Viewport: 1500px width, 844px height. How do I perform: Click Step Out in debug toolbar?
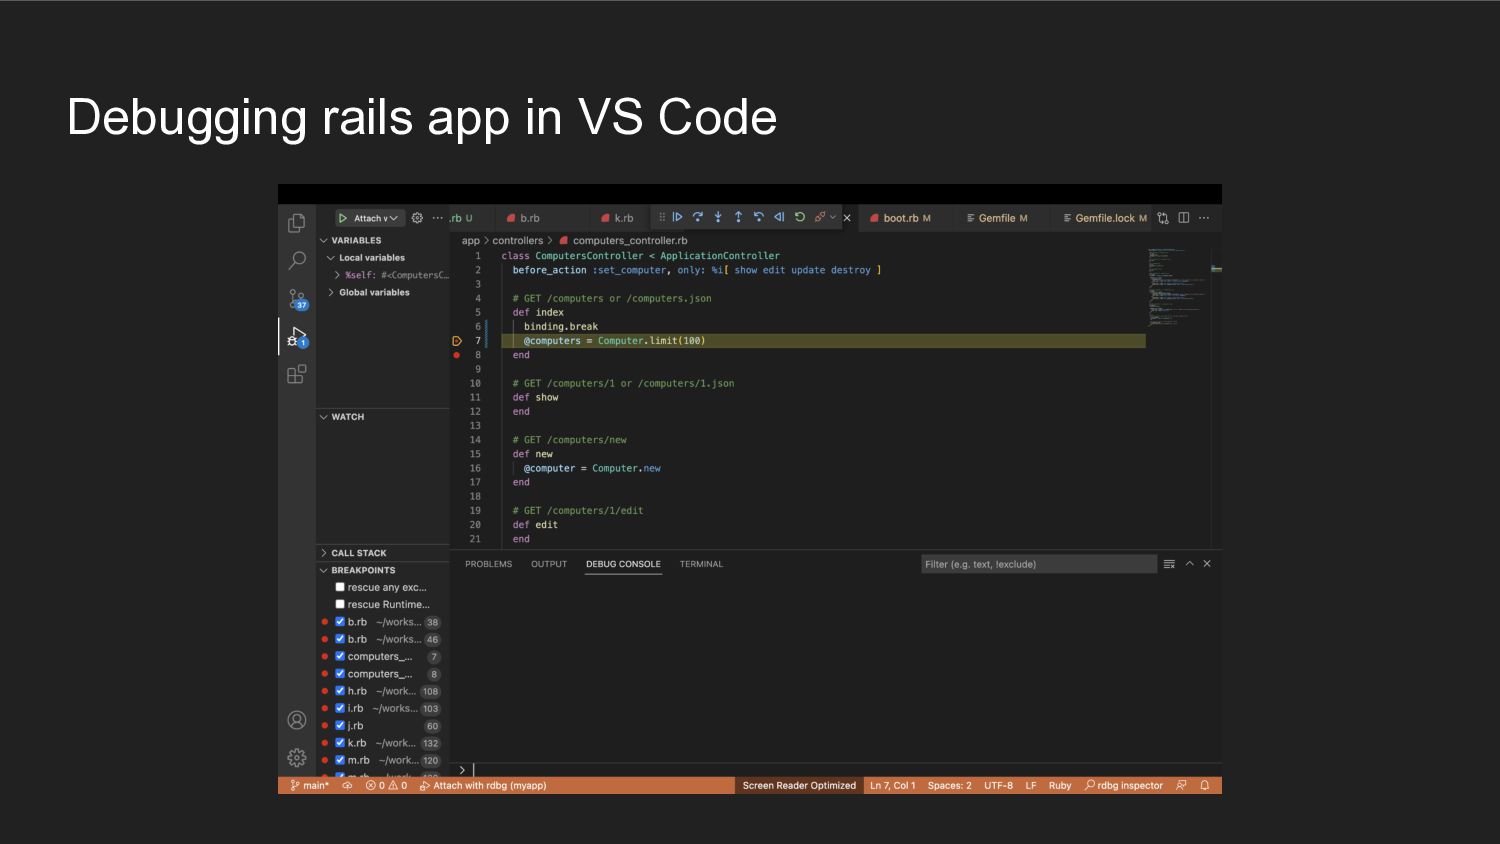[738, 217]
